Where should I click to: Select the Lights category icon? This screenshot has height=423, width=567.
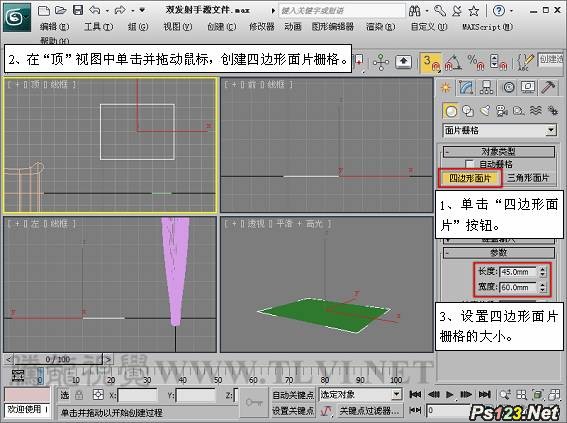tap(485, 110)
